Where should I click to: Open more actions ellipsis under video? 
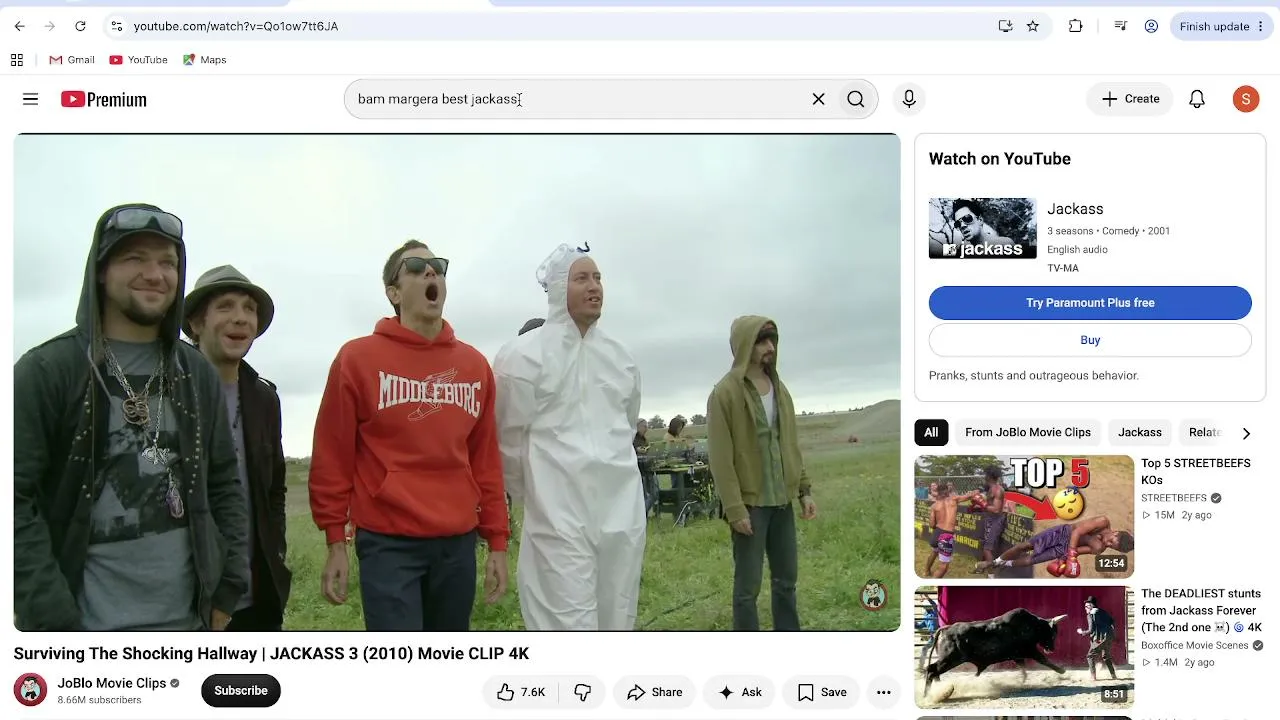884,692
